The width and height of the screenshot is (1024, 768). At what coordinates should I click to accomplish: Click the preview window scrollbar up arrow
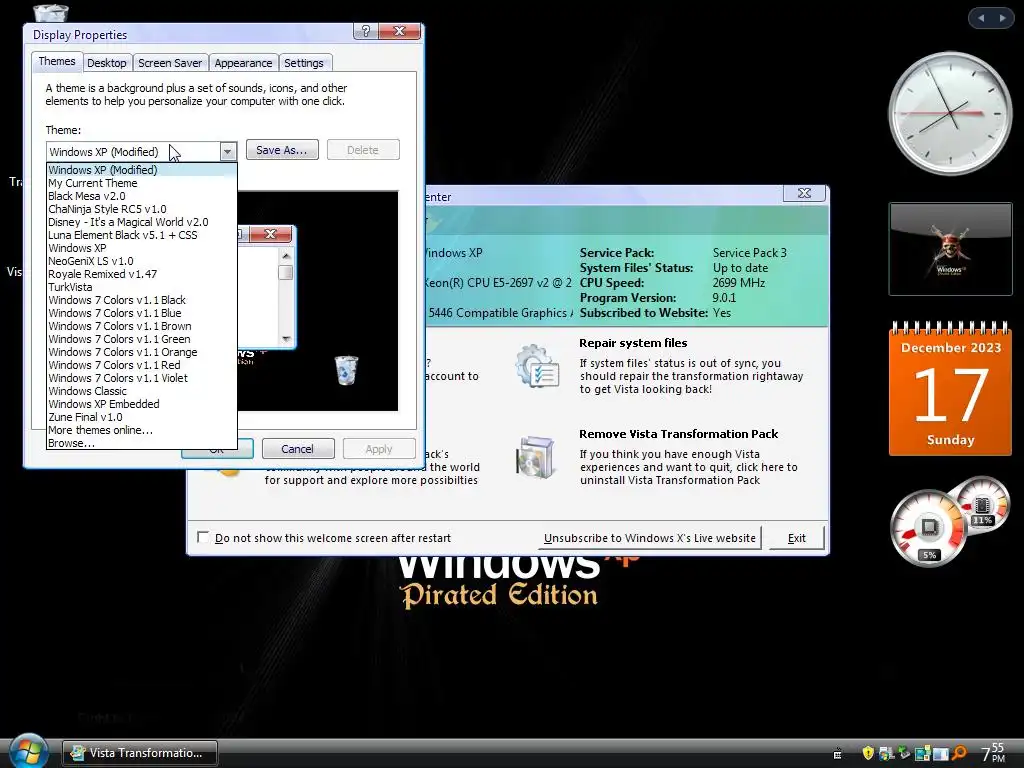tap(286, 256)
